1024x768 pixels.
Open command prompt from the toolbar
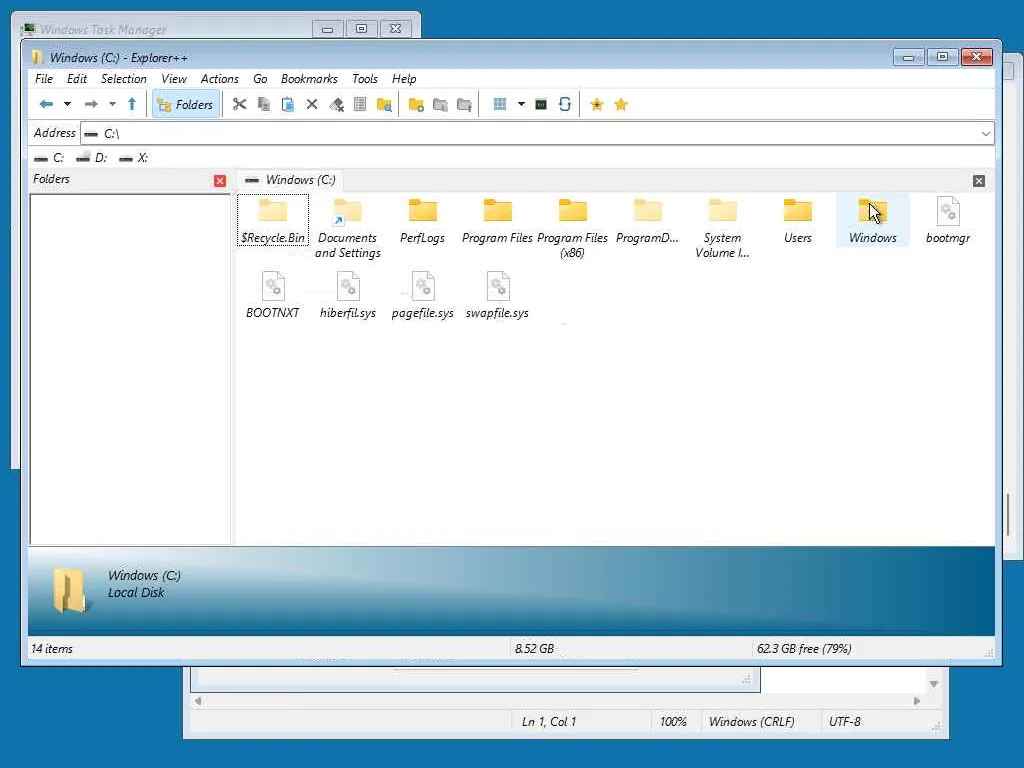pyautogui.click(x=541, y=104)
